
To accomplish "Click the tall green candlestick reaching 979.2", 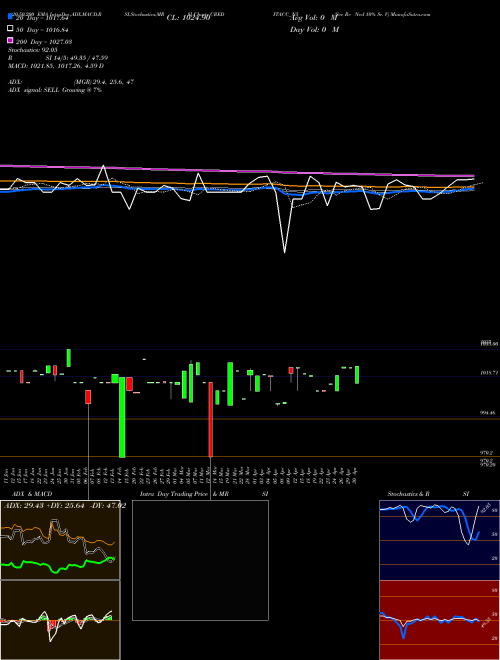I will pos(122,417).
